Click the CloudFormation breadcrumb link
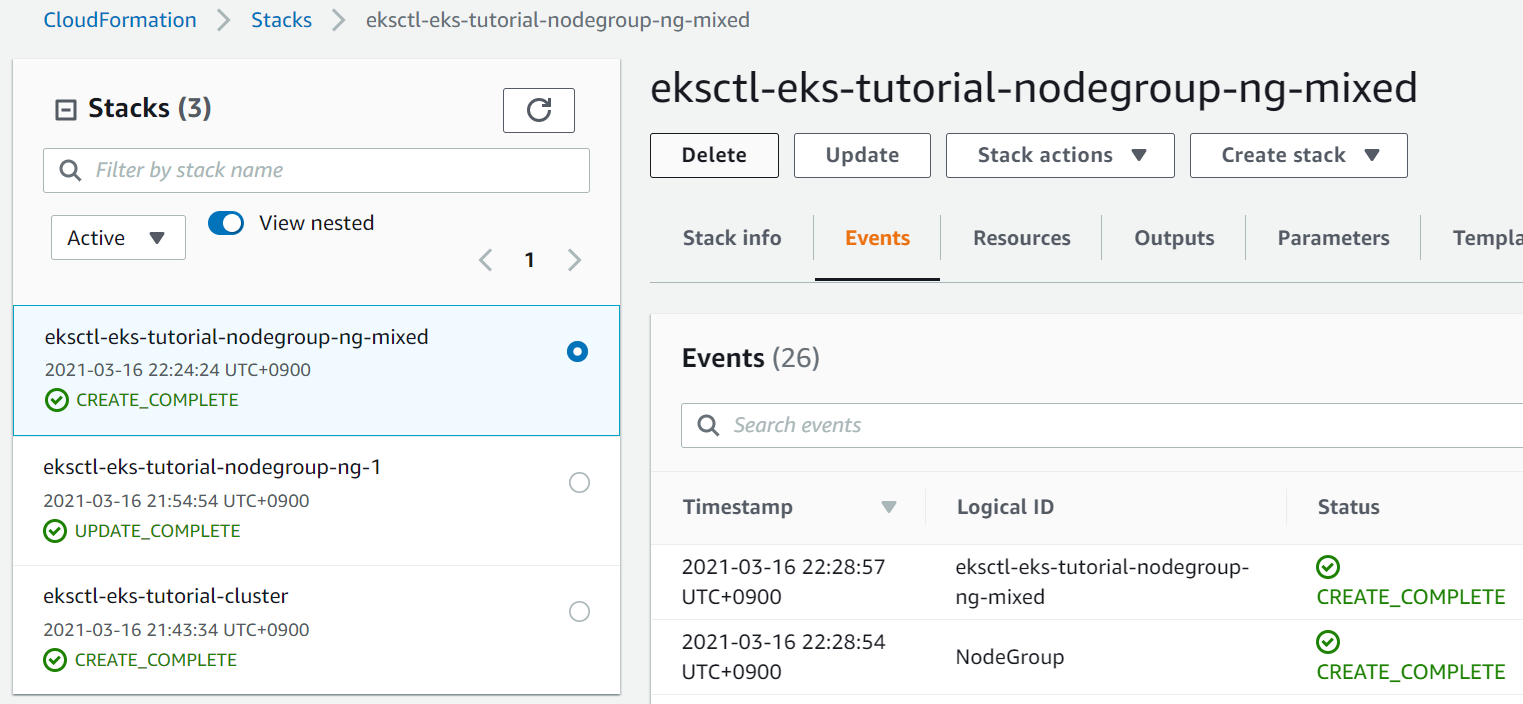 (120, 20)
